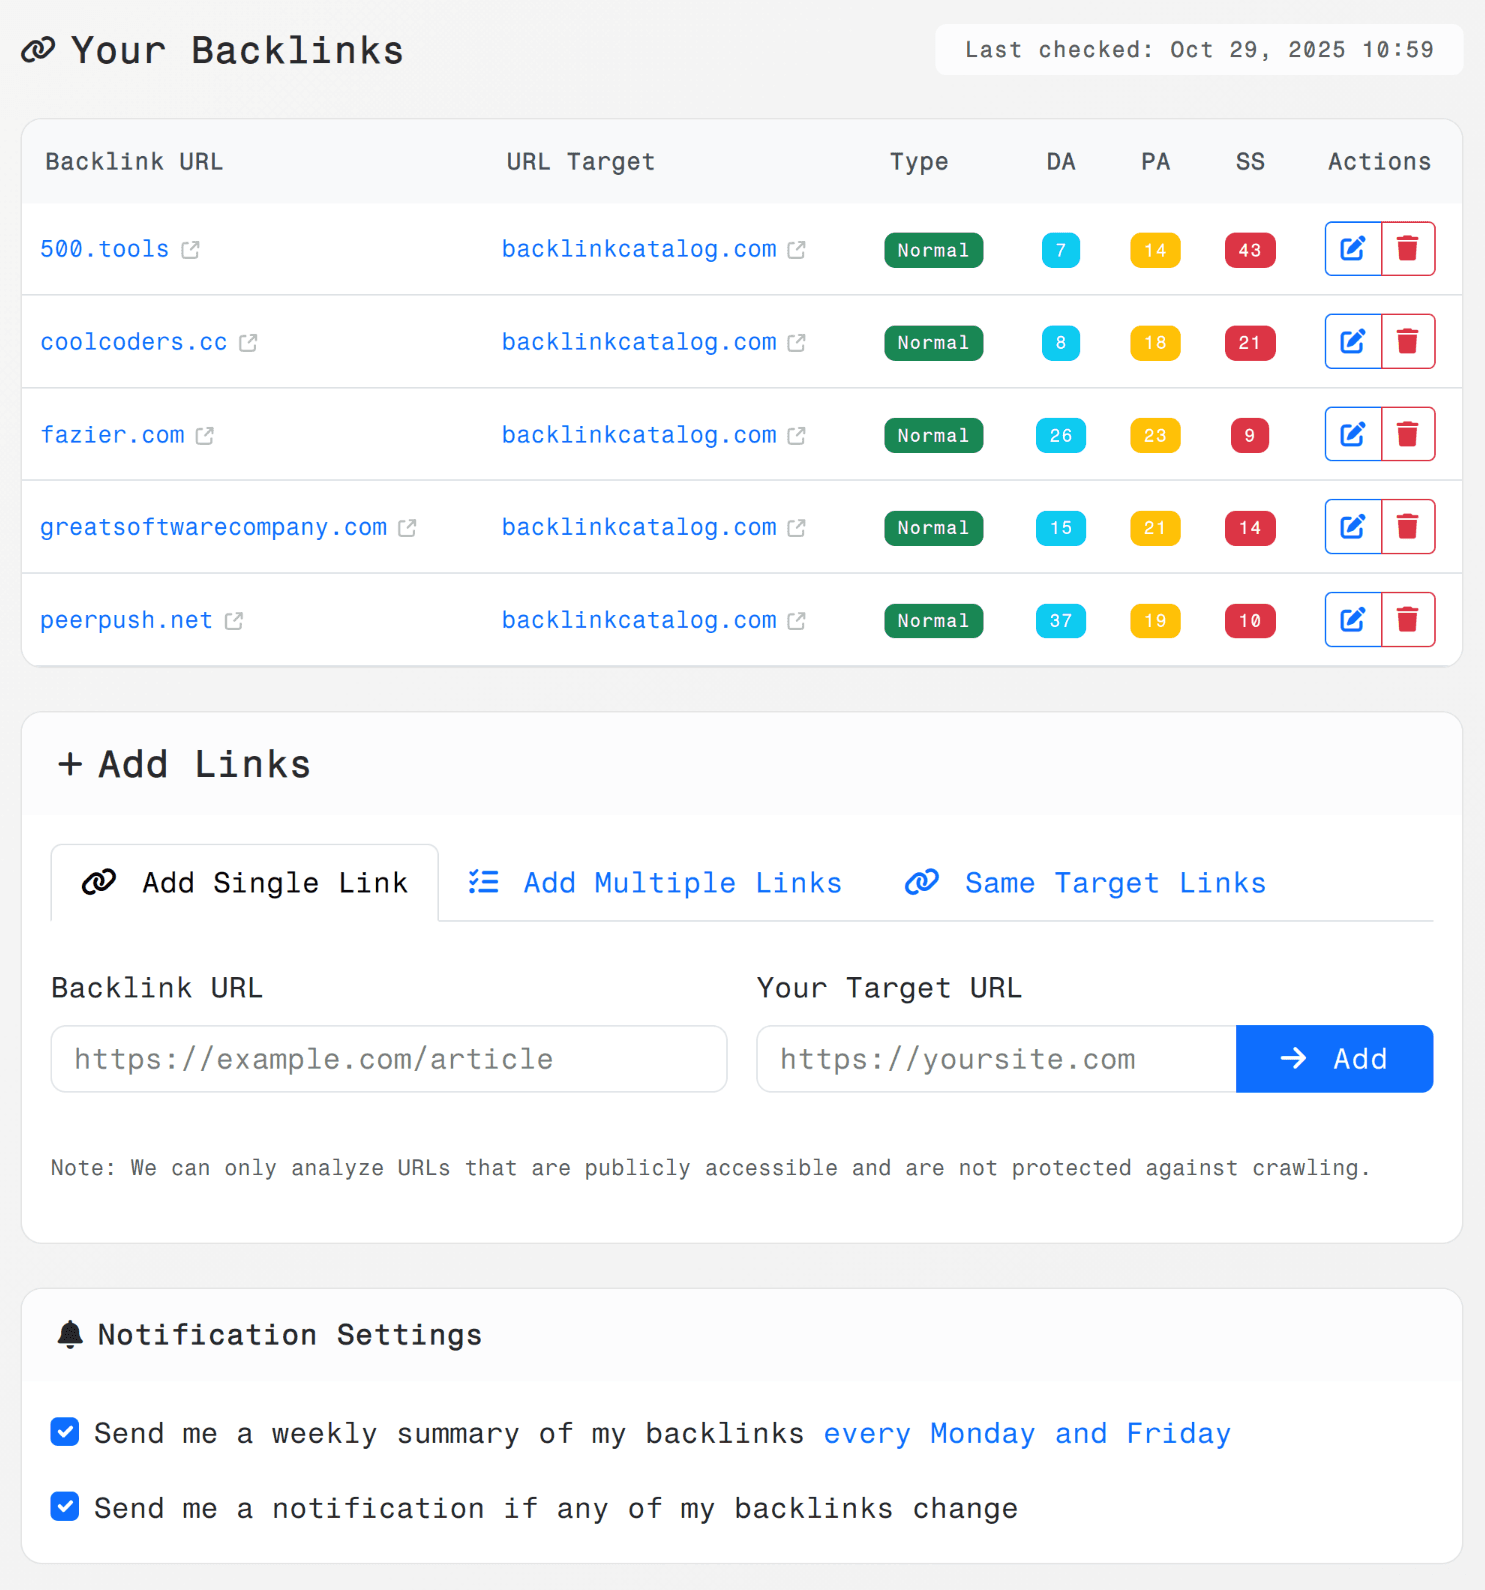1485x1590 pixels.
Task: Click DA value 37 for peerpush.net
Action: [1060, 621]
